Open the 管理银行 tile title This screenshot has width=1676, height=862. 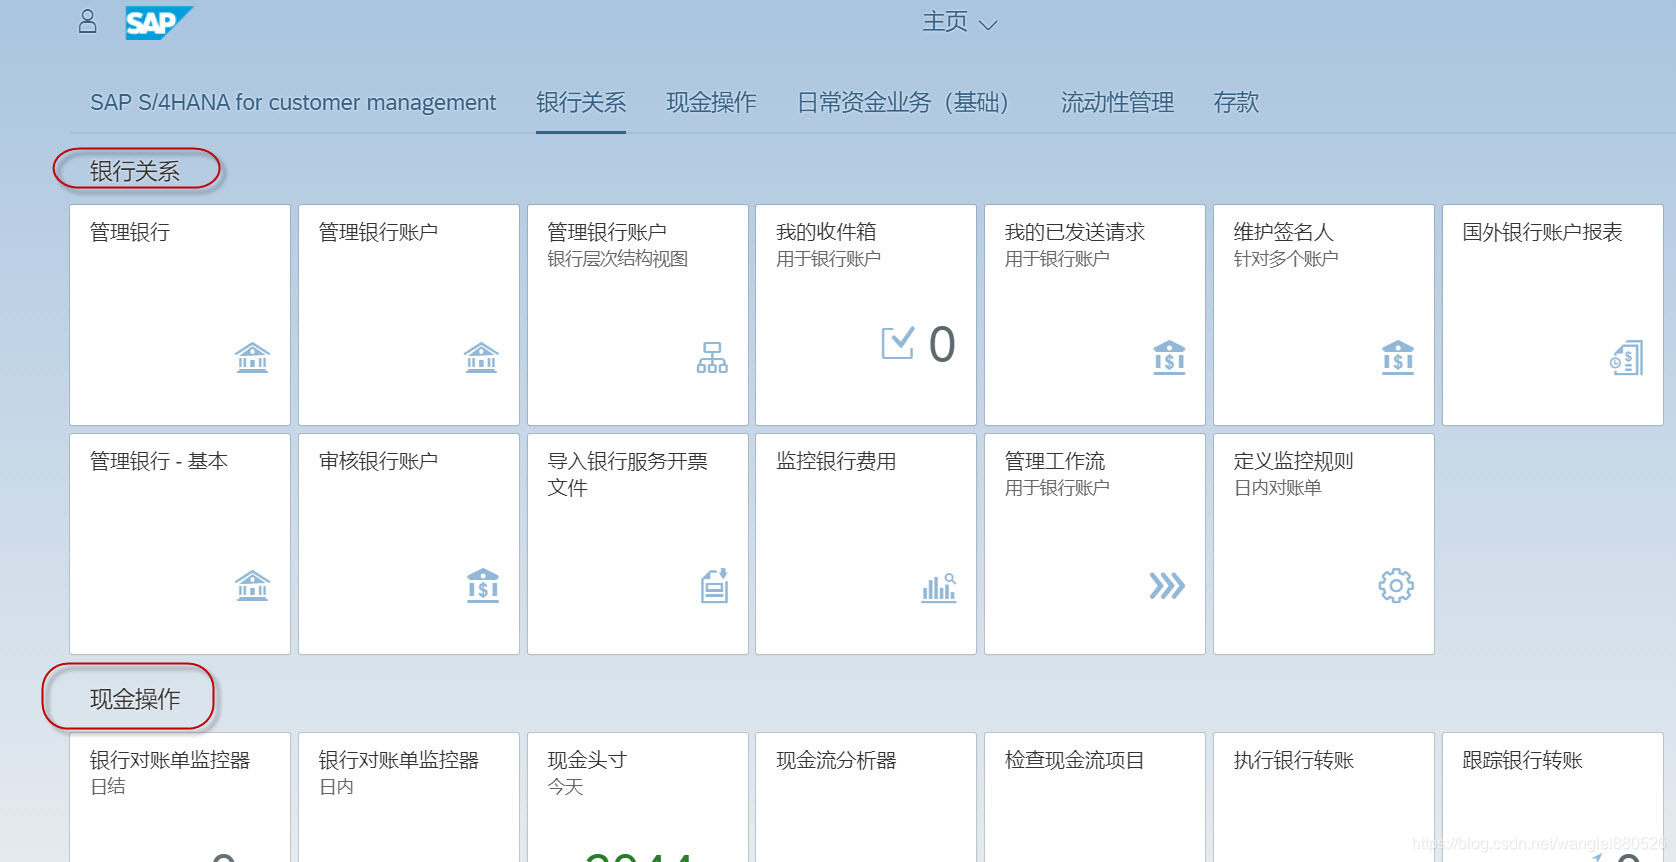[130, 232]
